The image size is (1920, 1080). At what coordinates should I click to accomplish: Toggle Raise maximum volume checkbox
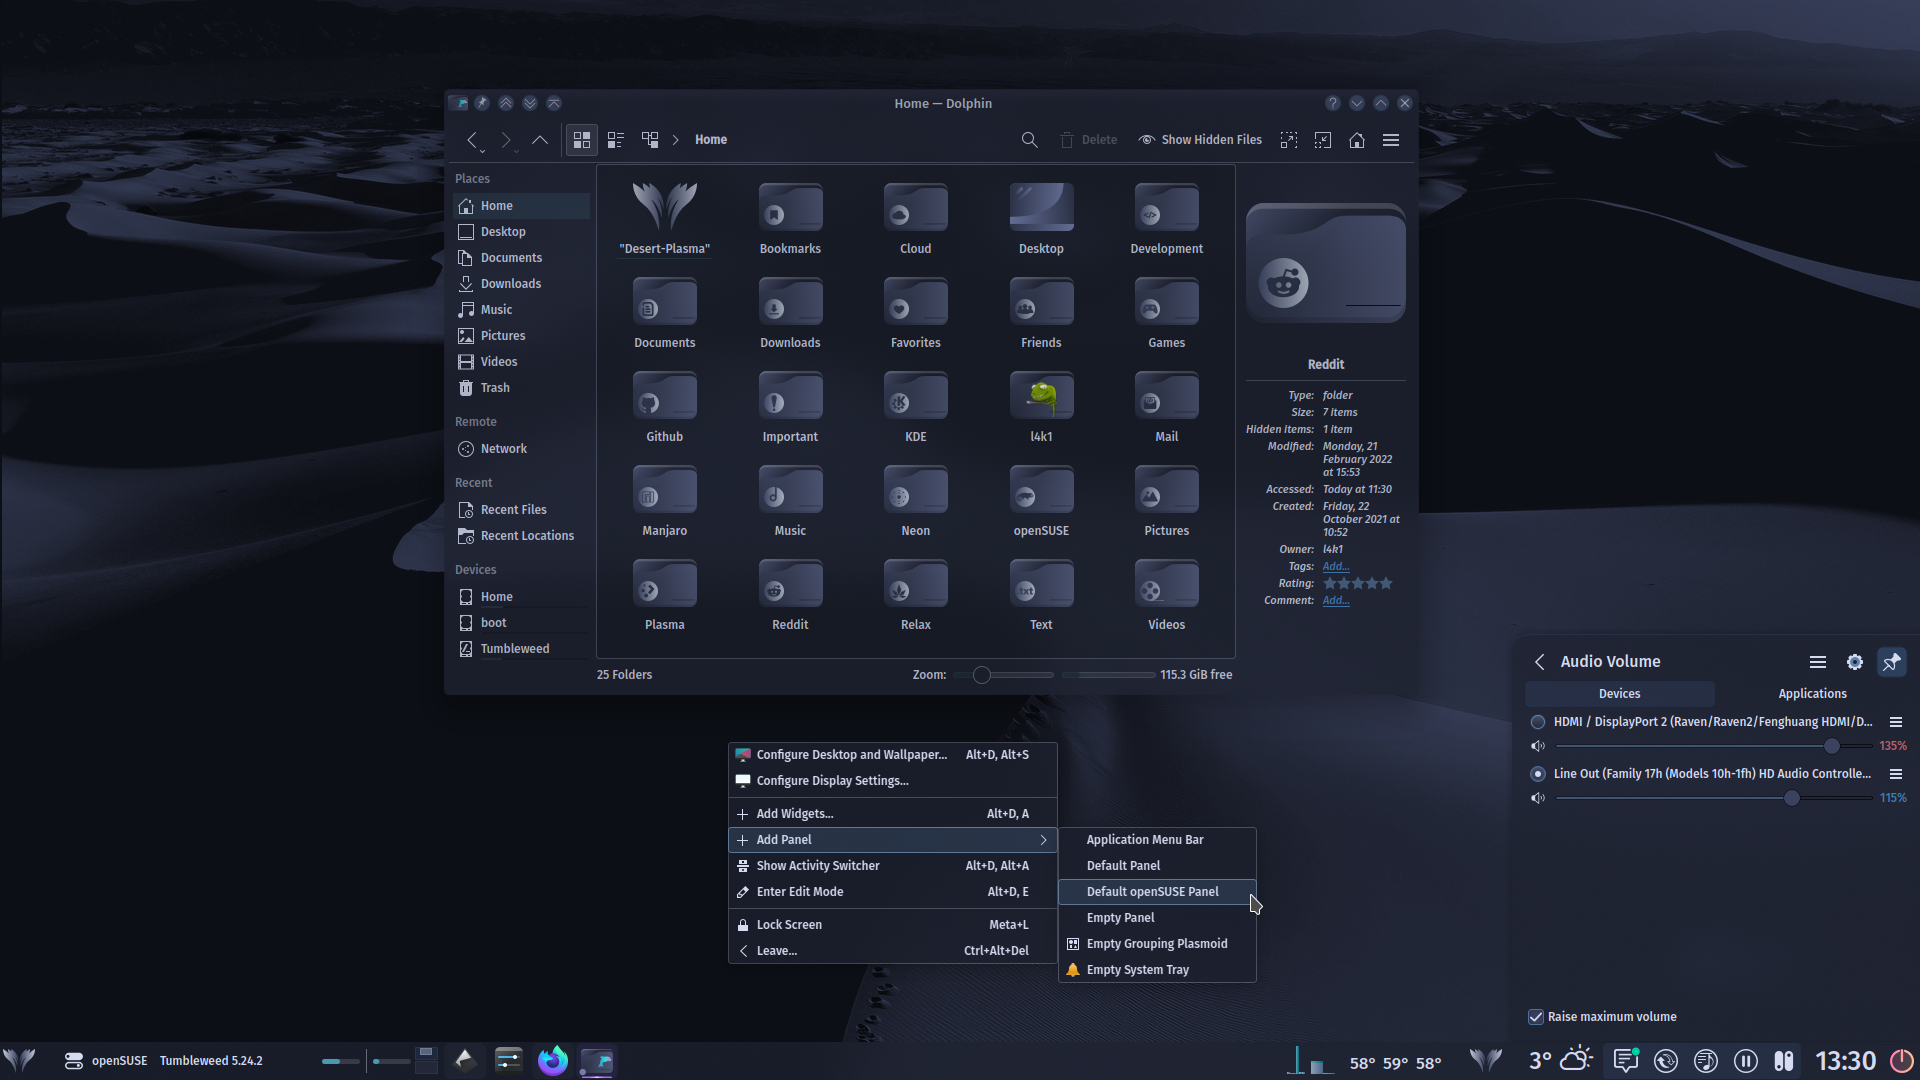click(1536, 1017)
